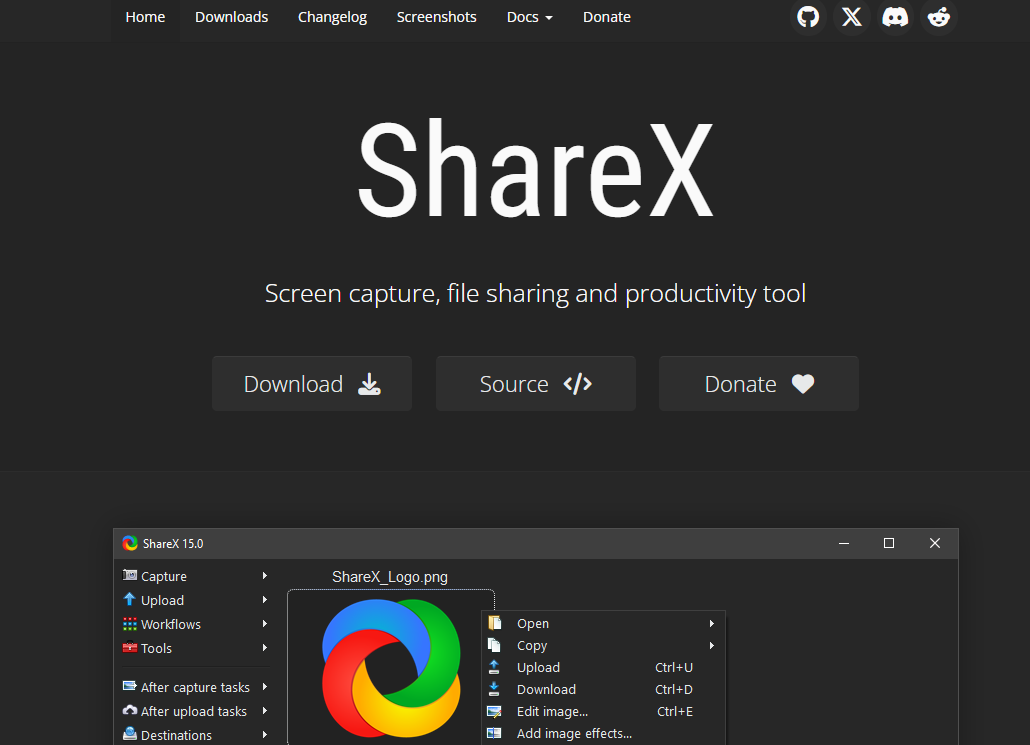The width and height of the screenshot is (1030, 745).
Task: Open the GitHub icon link
Action: pyautogui.click(x=808, y=16)
